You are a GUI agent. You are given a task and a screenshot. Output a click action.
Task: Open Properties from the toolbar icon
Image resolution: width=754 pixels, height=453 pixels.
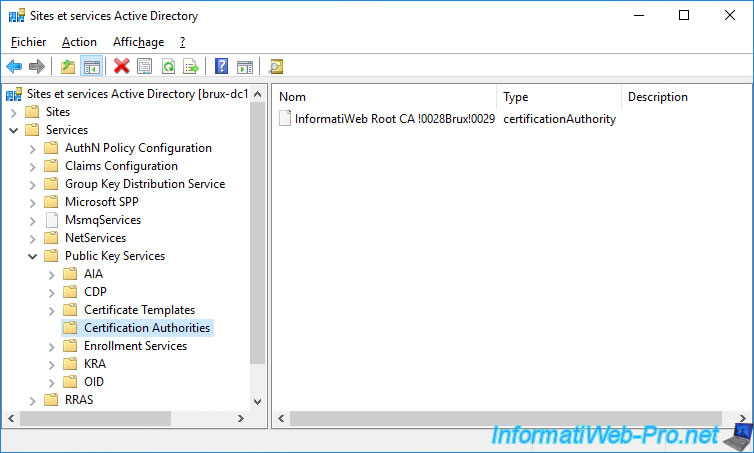click(145, 67)
